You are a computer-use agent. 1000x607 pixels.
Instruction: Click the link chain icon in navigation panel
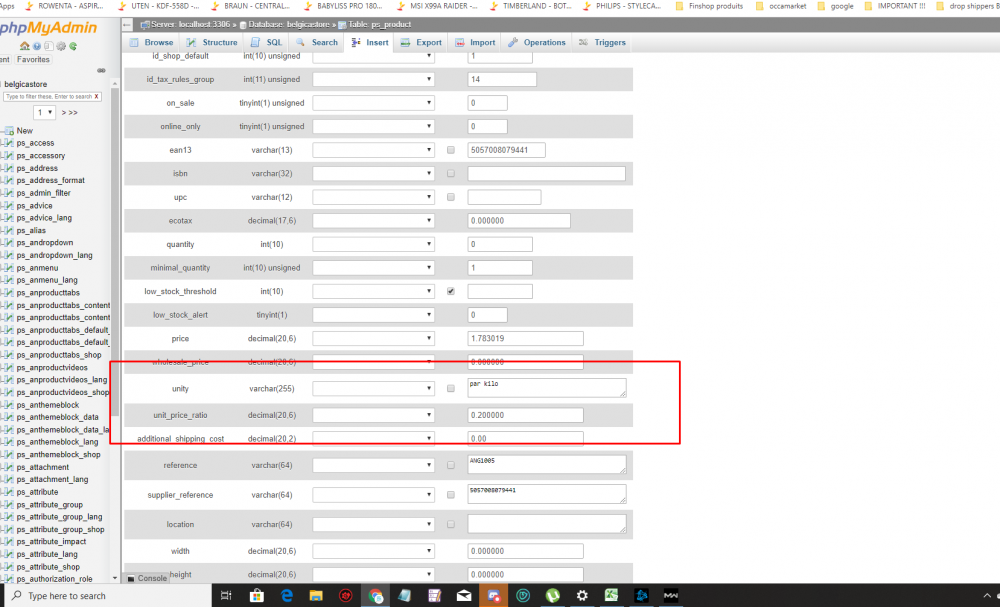point(101,71)
